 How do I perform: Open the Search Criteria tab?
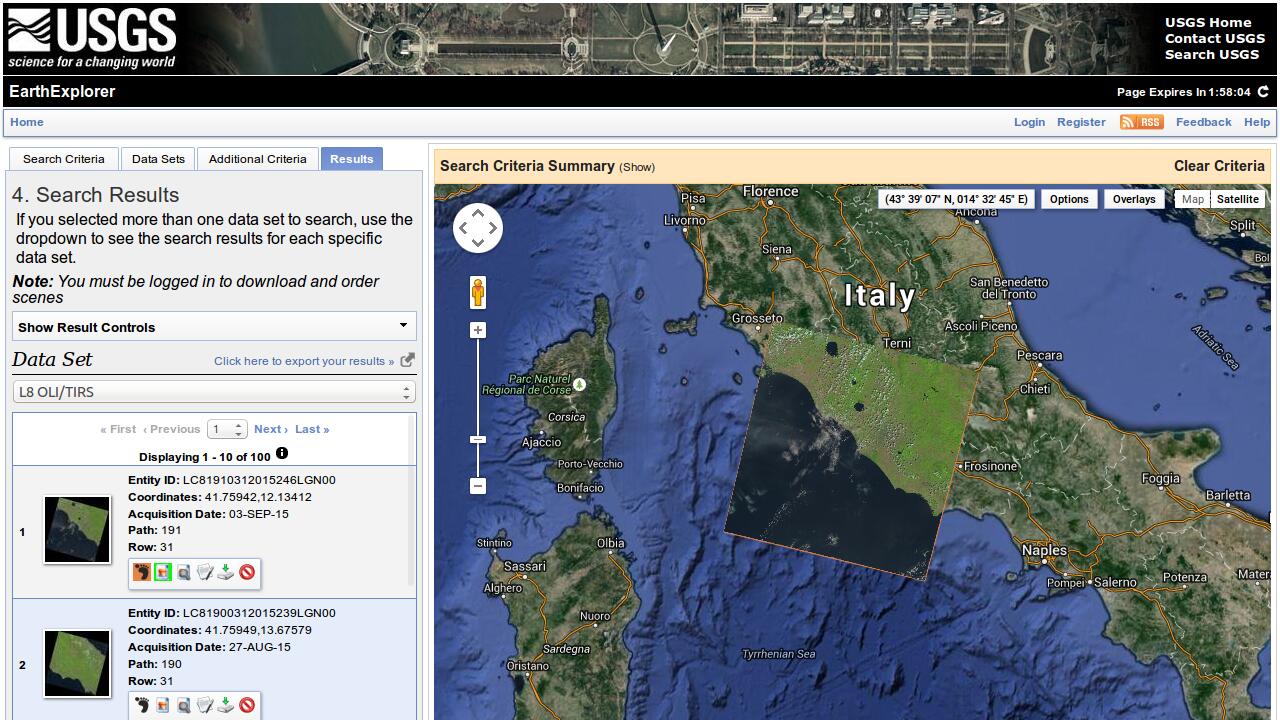click(x=64, y=159)
